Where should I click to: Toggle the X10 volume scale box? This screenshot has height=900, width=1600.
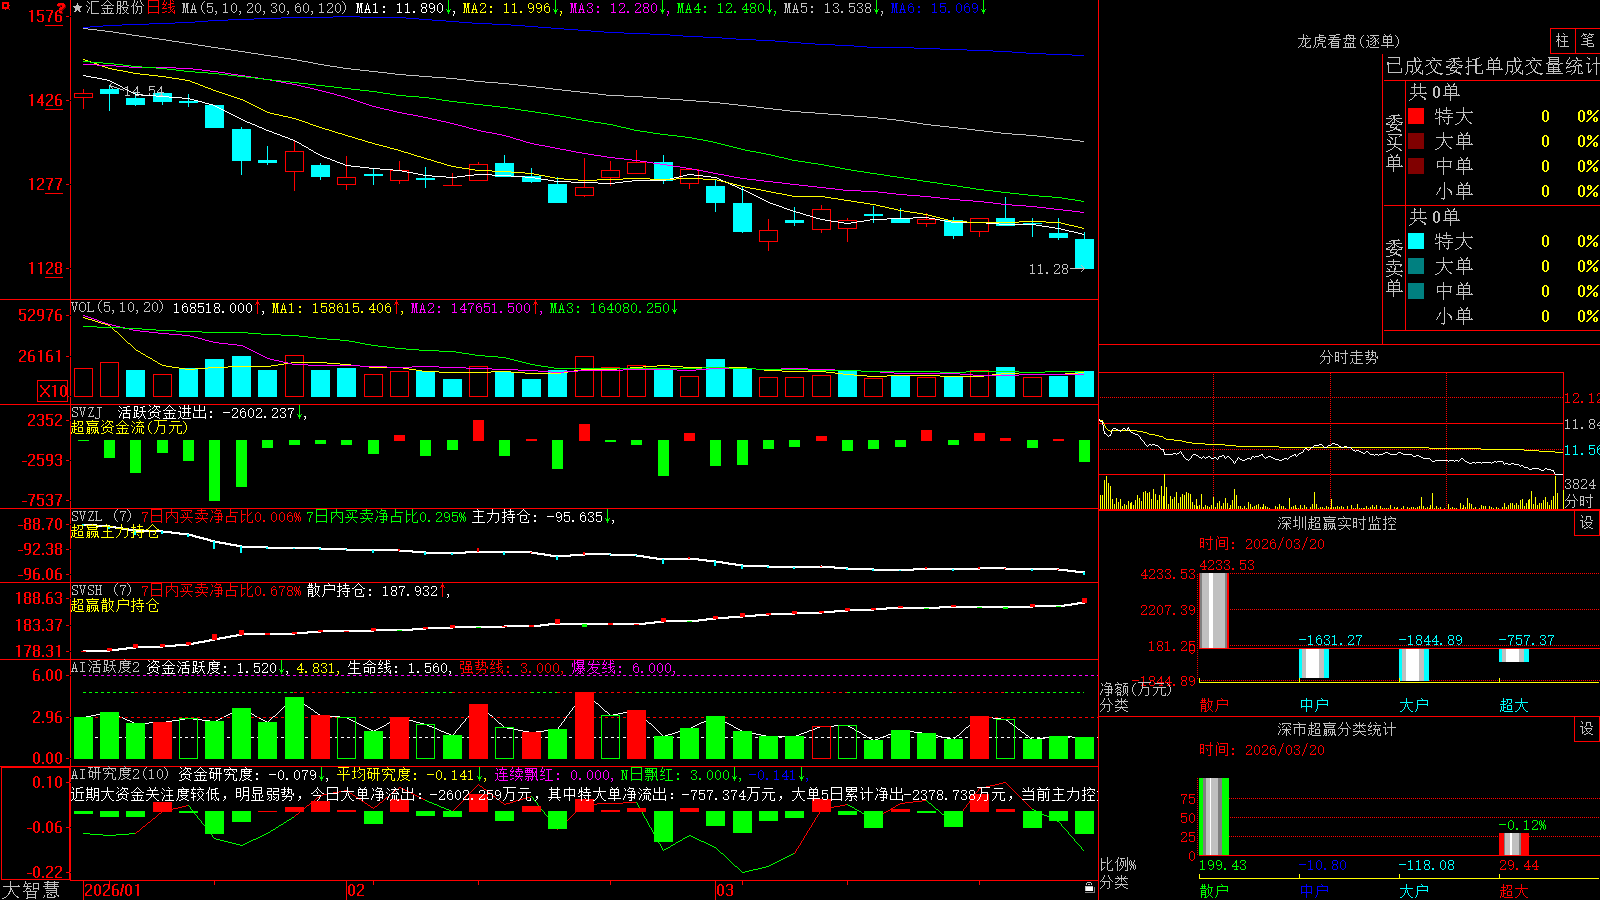tap(53, 391)
